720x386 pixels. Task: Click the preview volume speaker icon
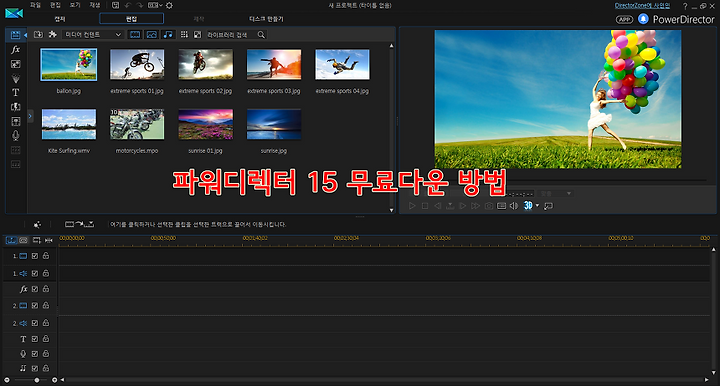tap(514, 206)
